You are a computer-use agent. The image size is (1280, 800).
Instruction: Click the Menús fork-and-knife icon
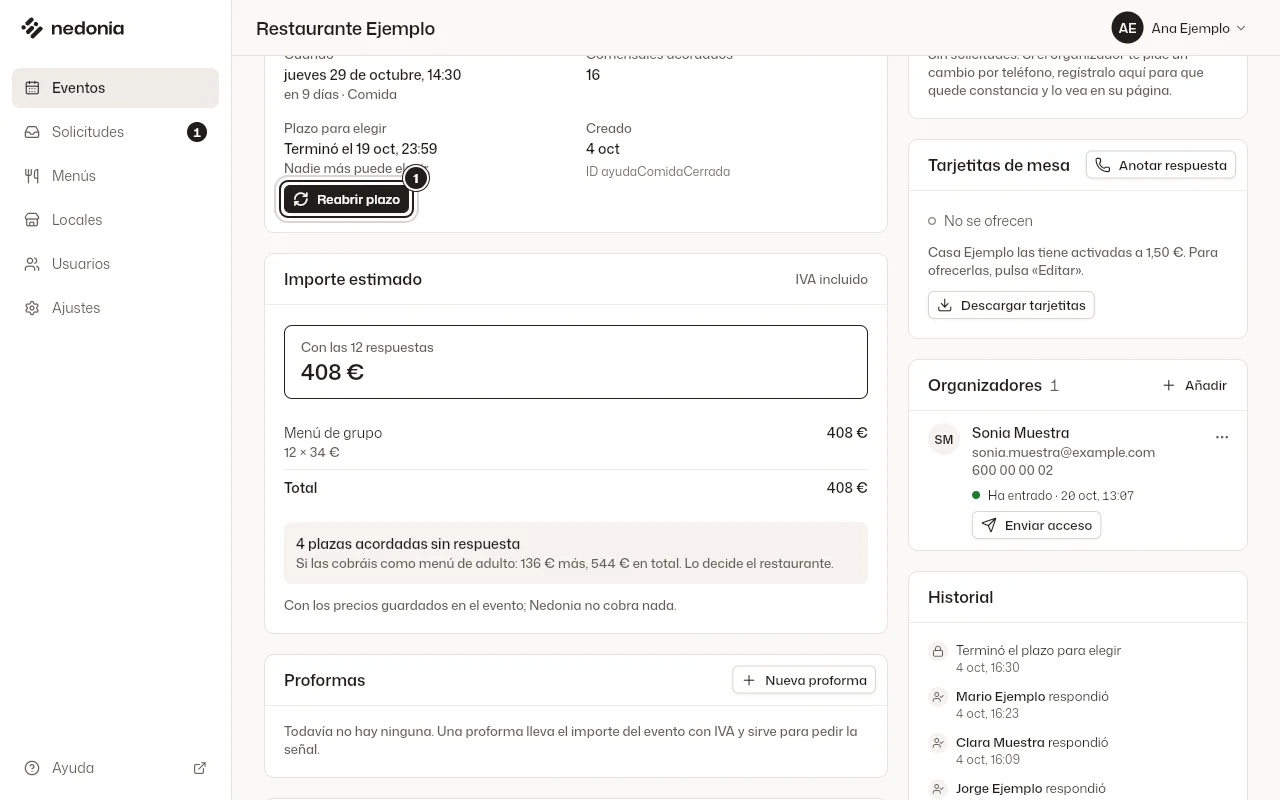(32, 176)
